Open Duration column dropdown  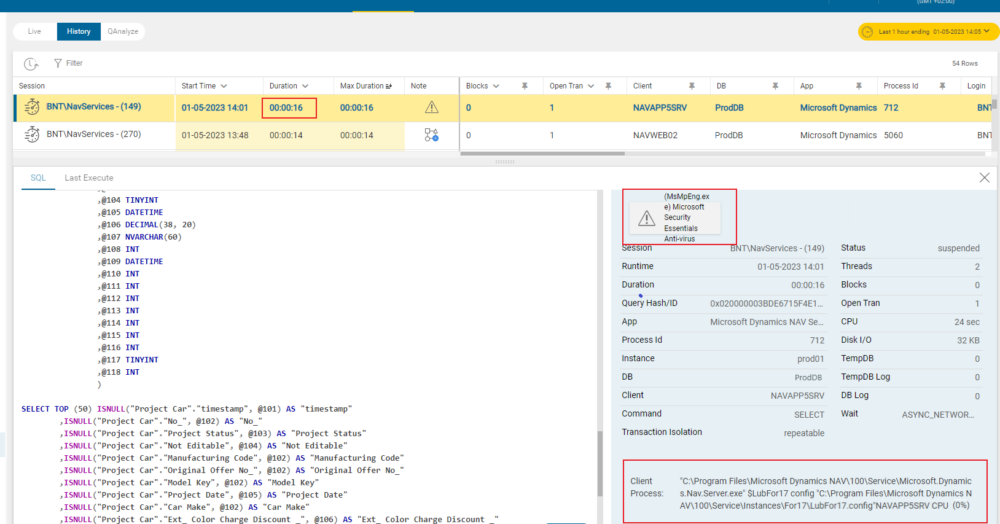[305, 86]
